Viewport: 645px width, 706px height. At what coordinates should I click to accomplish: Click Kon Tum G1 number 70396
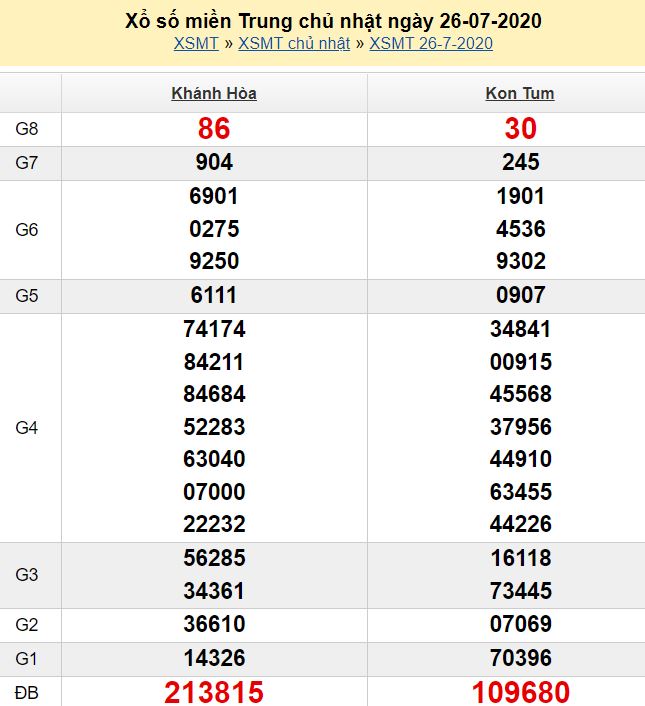(520, 658)
